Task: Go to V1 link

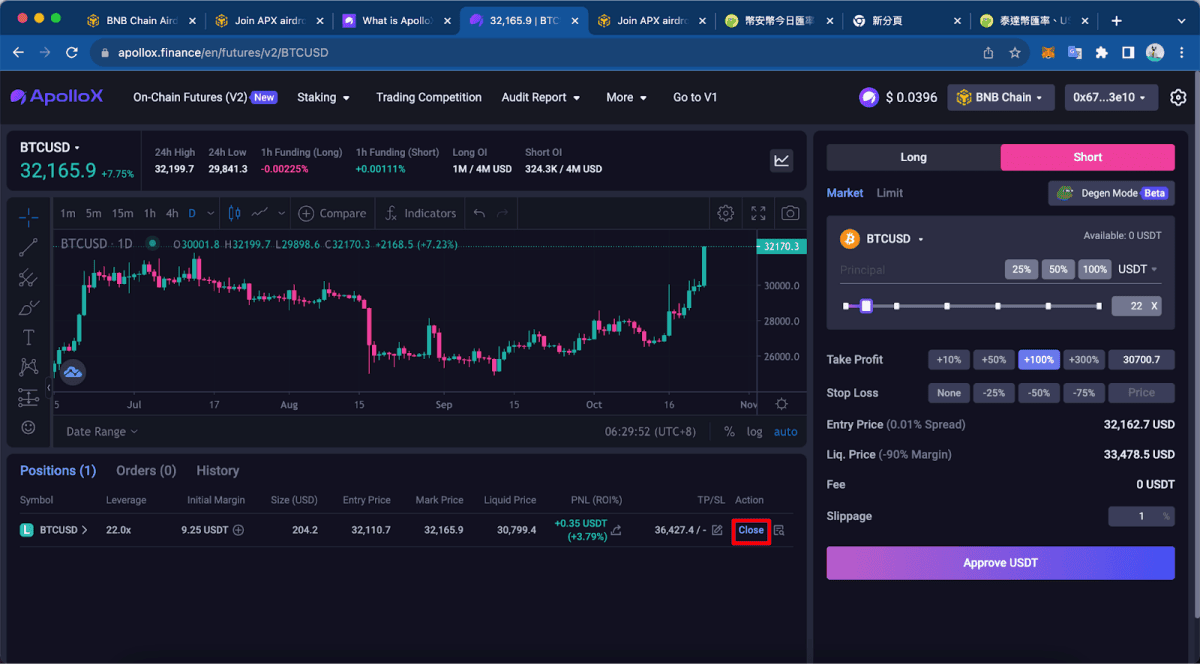Action: point(695,97)
